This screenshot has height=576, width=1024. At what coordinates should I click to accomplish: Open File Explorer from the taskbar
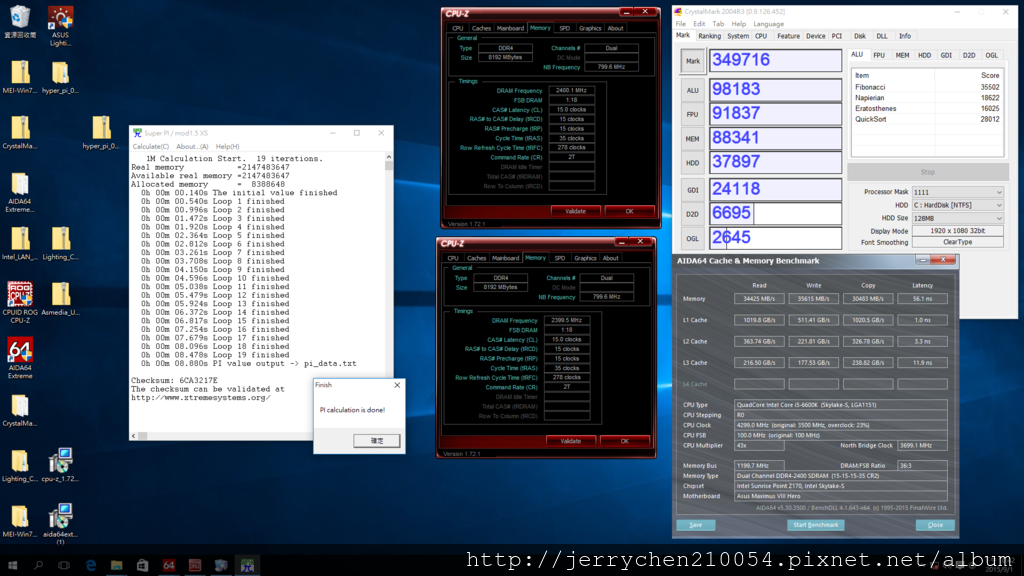coord(116,566)
